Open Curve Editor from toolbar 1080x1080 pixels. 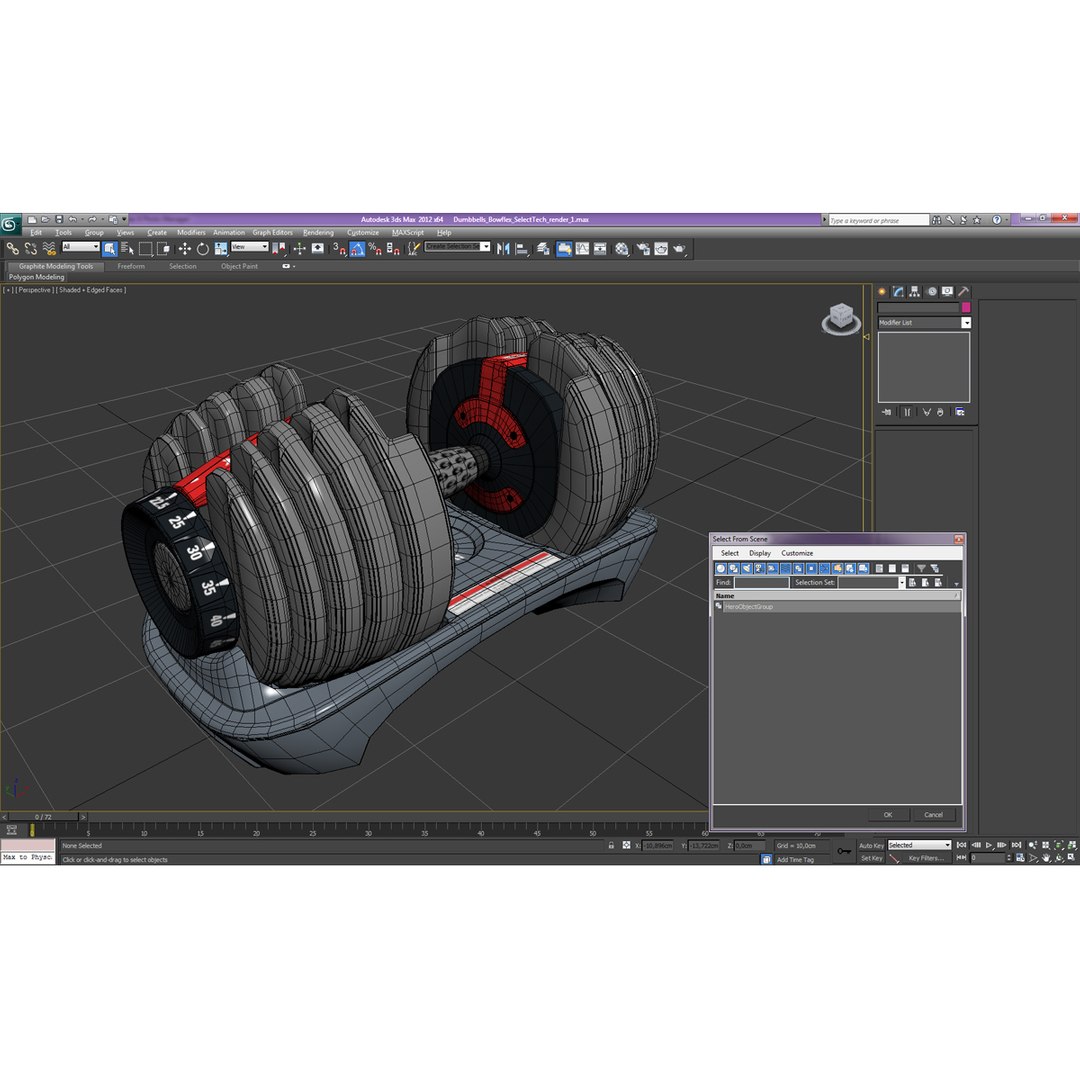point(583,249)
